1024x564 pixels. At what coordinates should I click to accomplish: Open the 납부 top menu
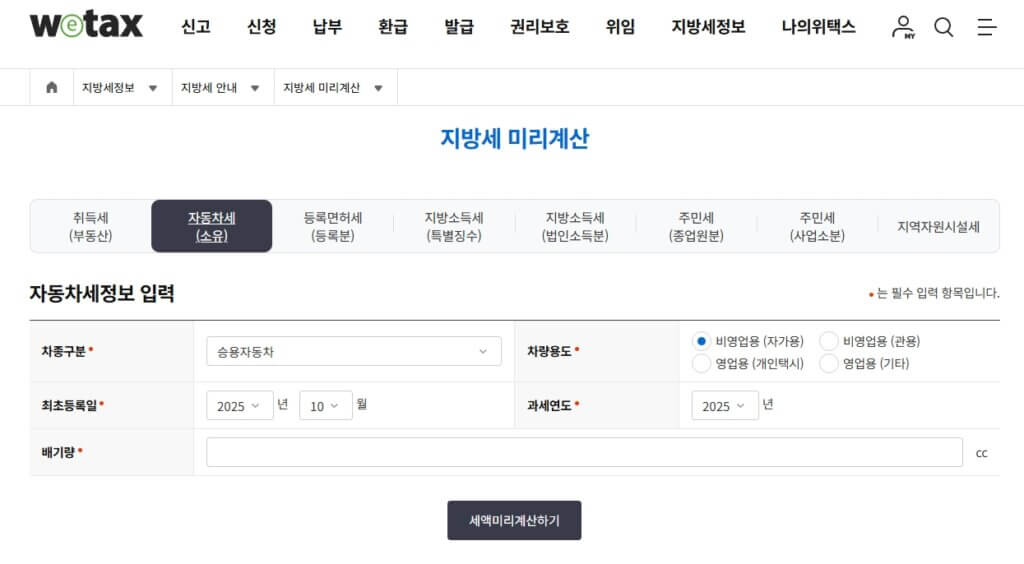(327, 27)
